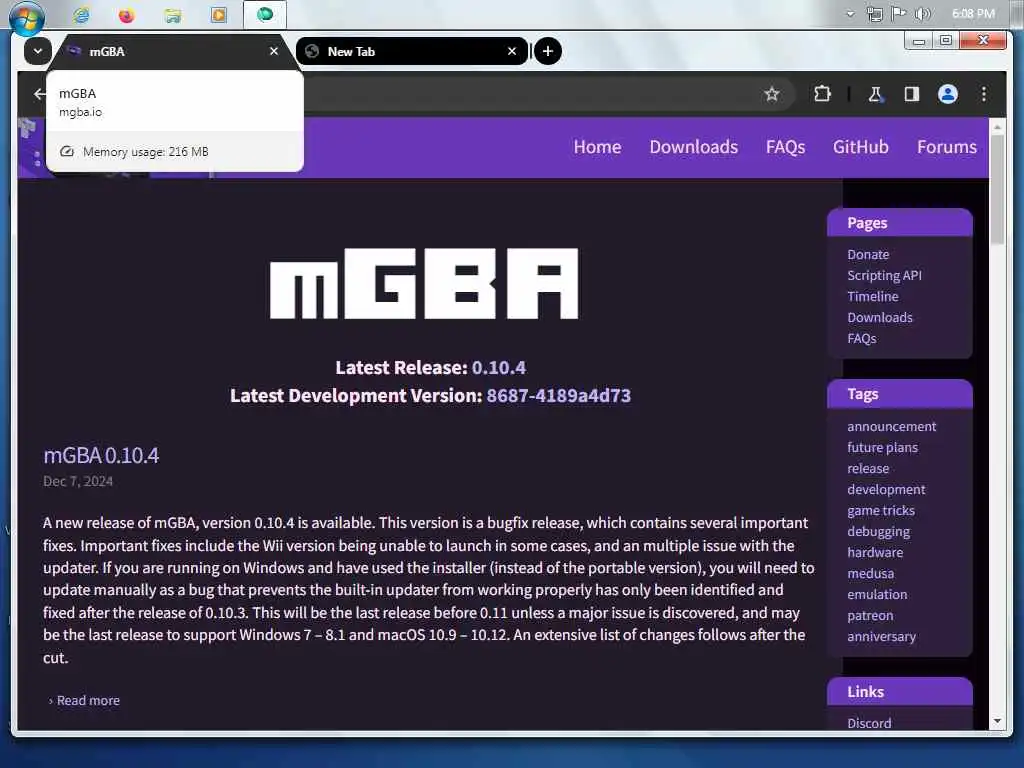Select the hardware tag
The image size is (1024, 768).
875,552
